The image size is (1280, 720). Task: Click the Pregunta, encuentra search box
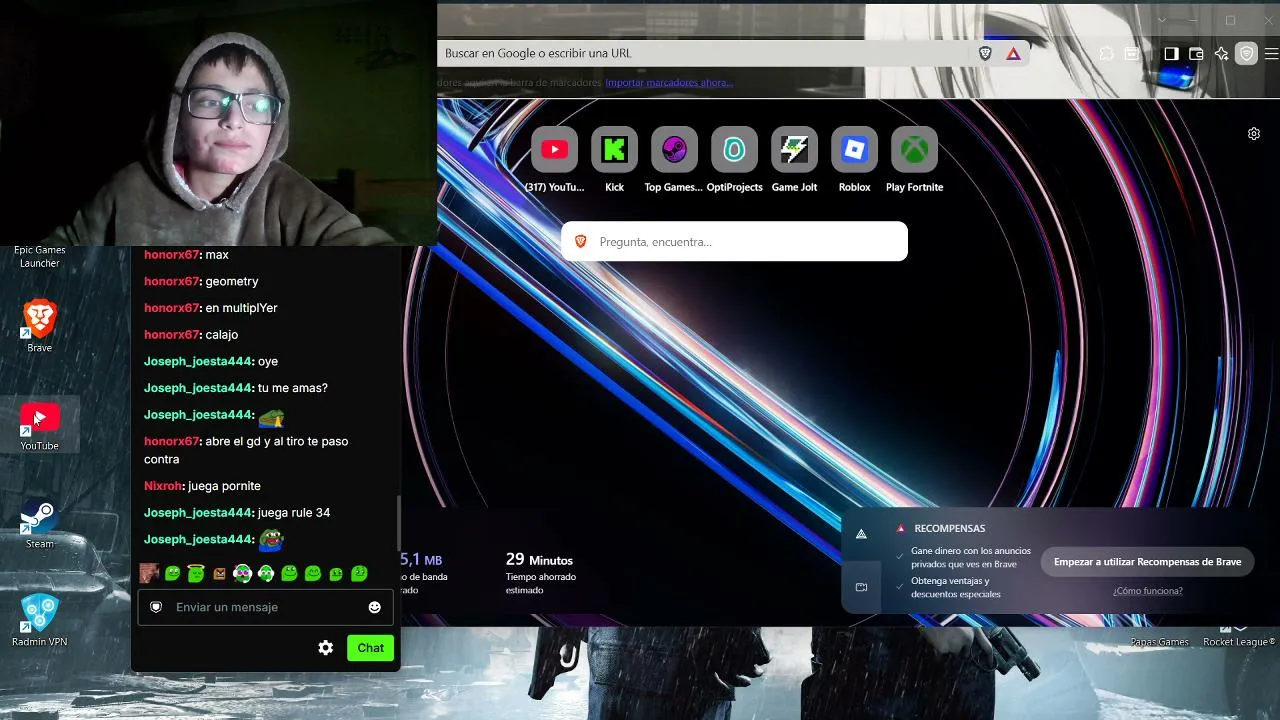[x=734, y=242]
